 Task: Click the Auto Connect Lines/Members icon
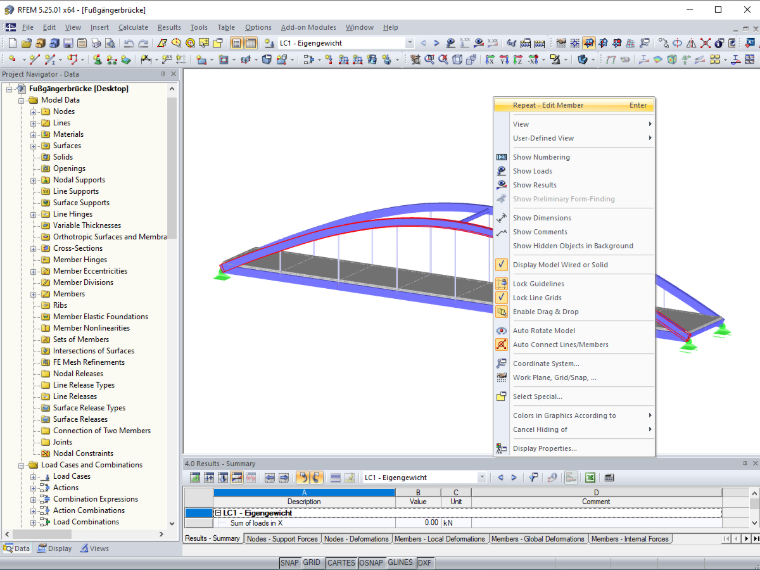(x=501, y=344)
